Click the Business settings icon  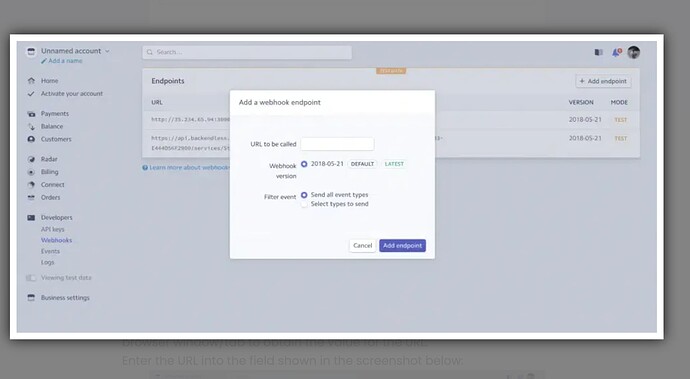pyautogui.click(x=31, y=298)
